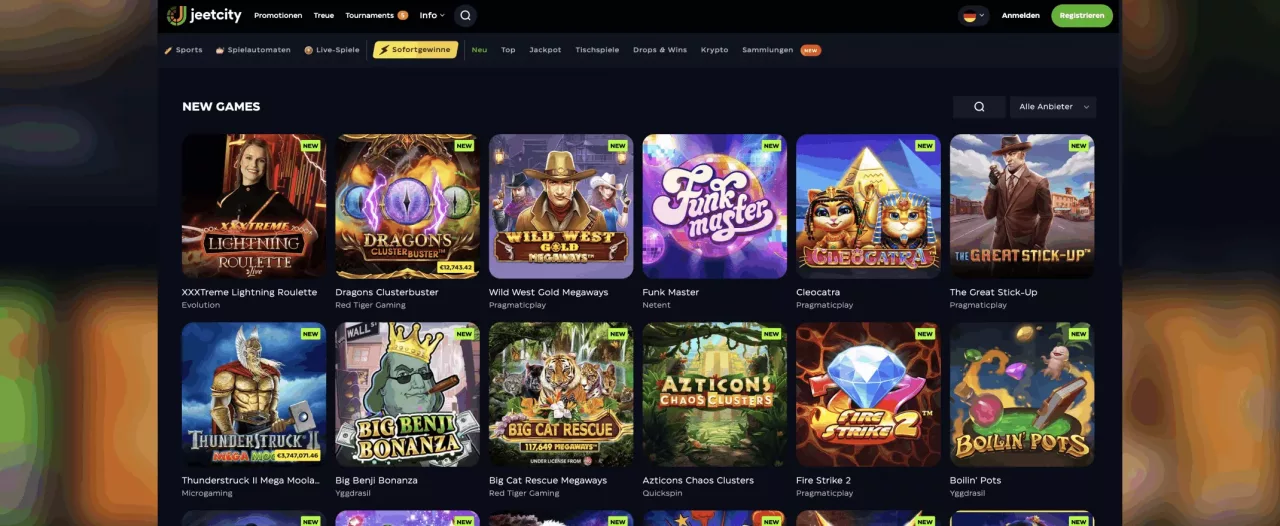This screenshot has width=1280, height=526.
Task: Click the Tournaments counter badge
Action: coord(402,16)
